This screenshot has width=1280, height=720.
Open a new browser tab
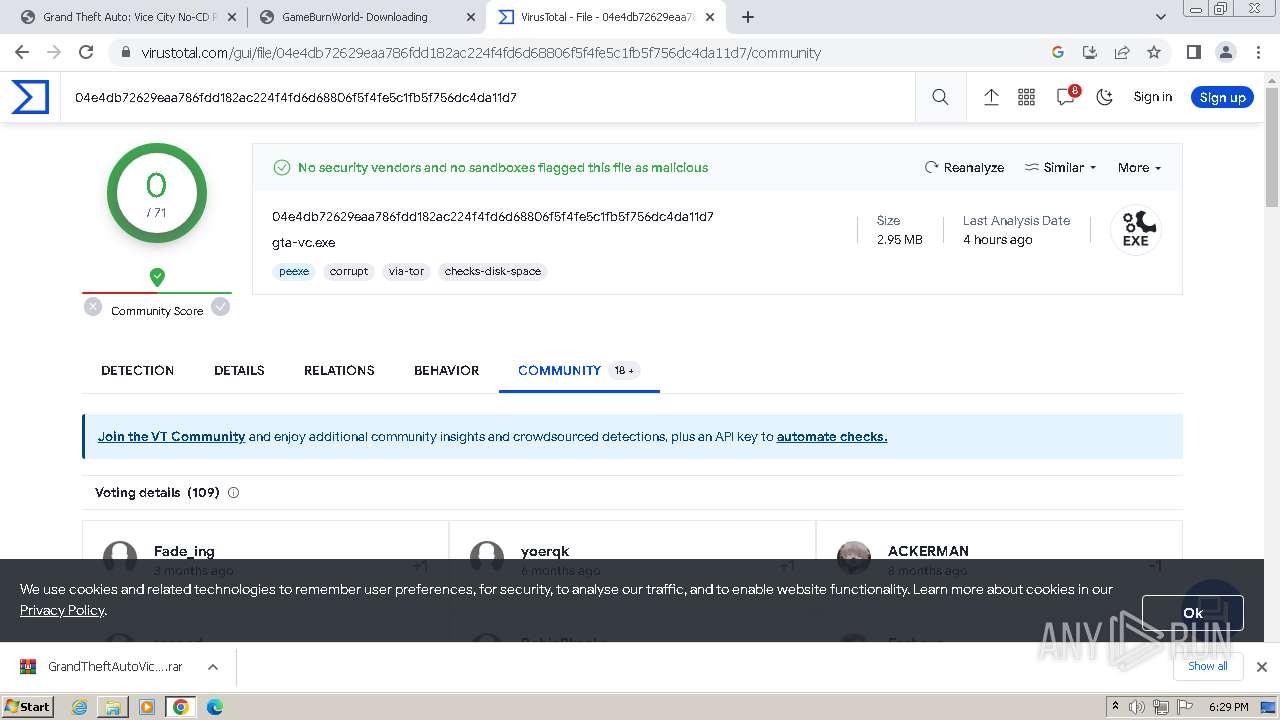coord(748,17)
